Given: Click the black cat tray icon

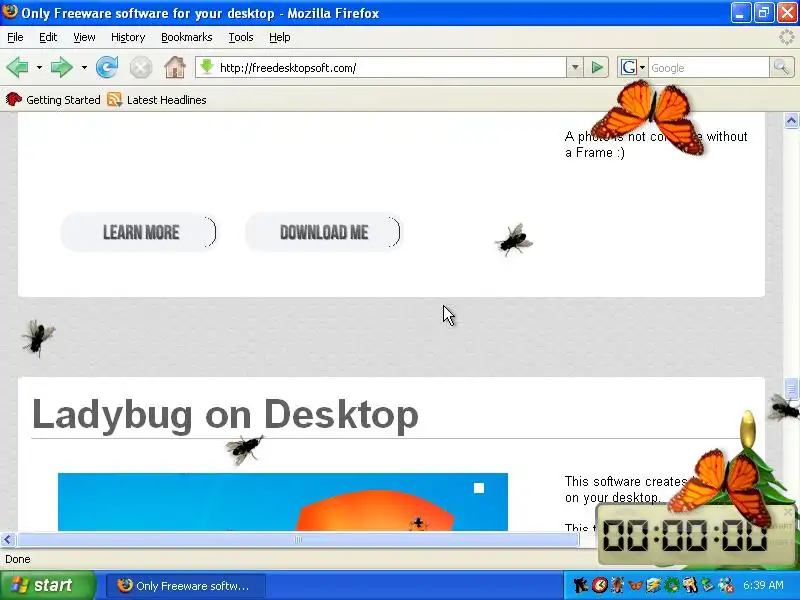Looking at the screenshot, I should click(x=581, y=585).
